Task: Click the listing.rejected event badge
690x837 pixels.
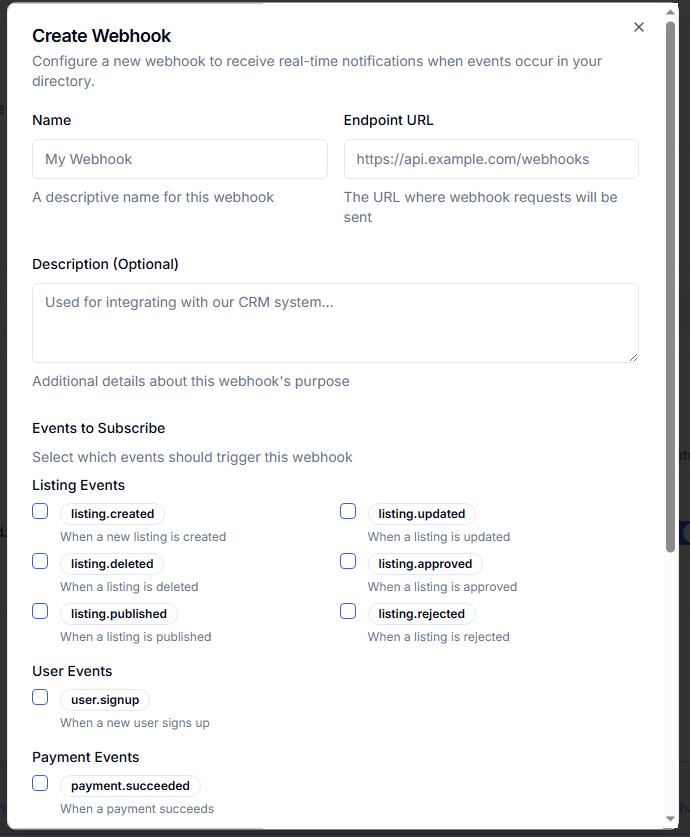Action: click(421, 613)
